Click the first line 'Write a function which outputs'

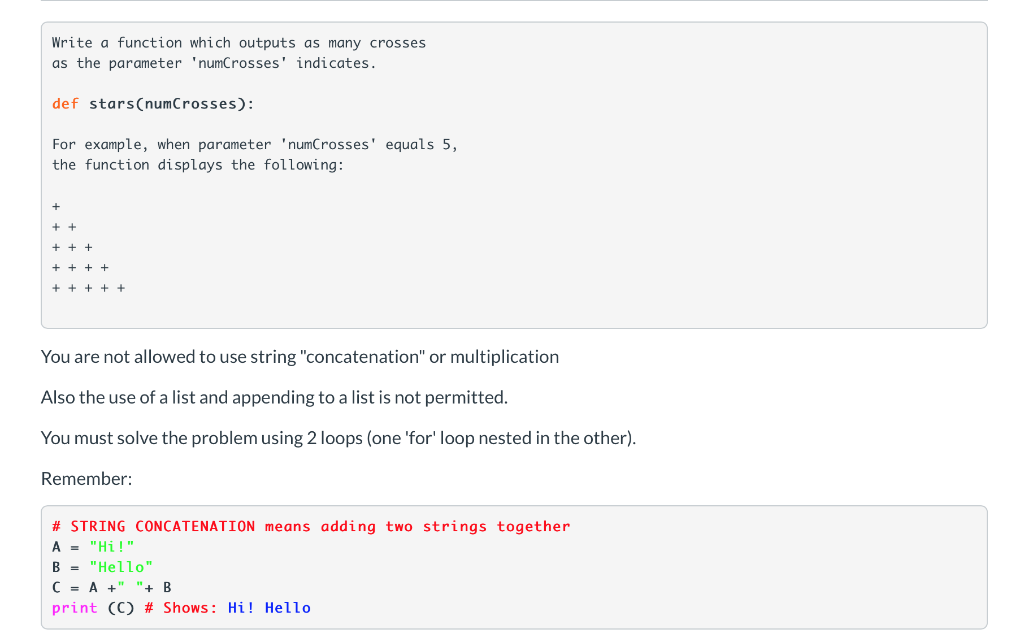pyautogui.click(x=239, y=43)
